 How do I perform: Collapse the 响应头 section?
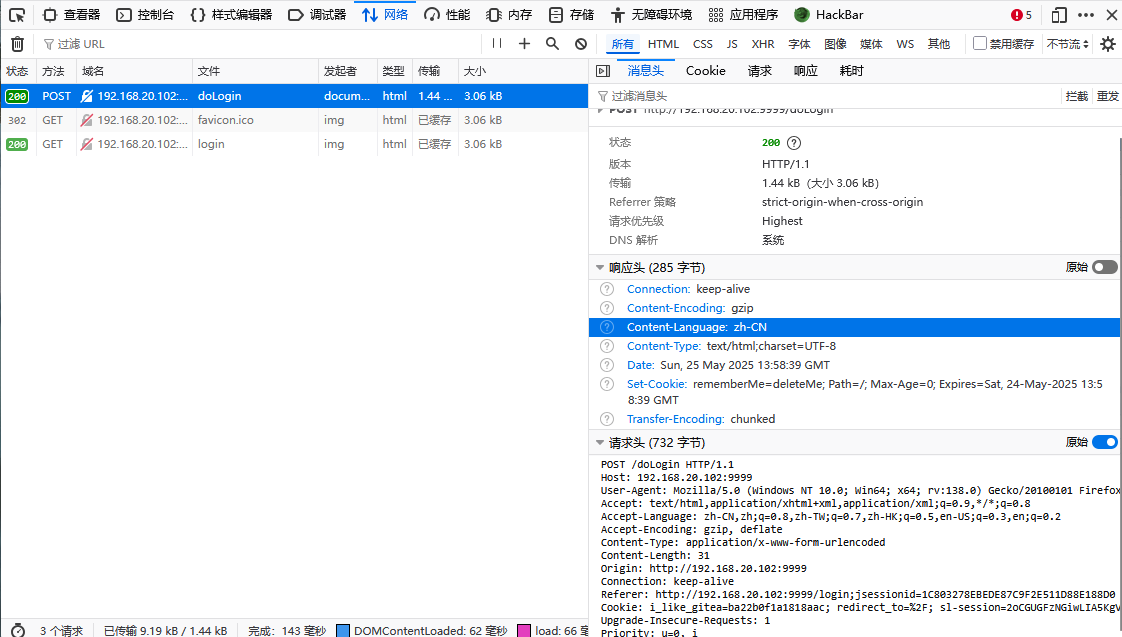(x=600, y=268)
